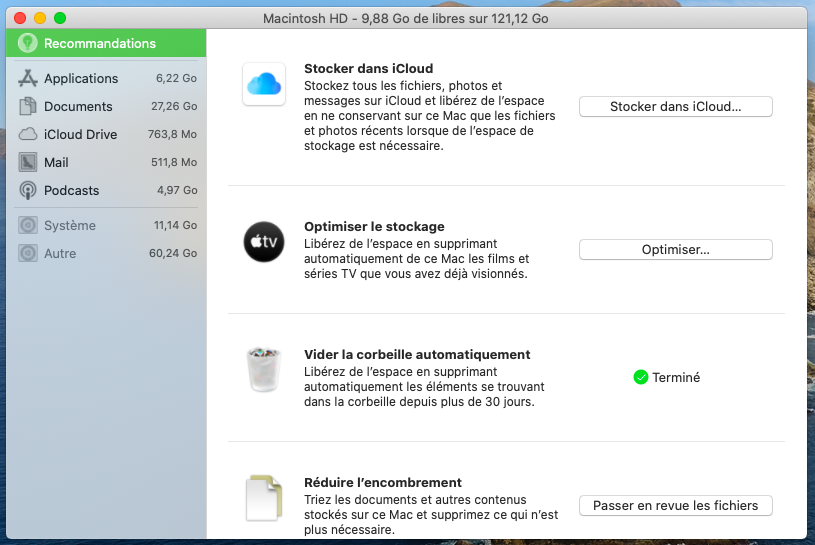Open the iCloud Drive category

[x=106, y=135]
